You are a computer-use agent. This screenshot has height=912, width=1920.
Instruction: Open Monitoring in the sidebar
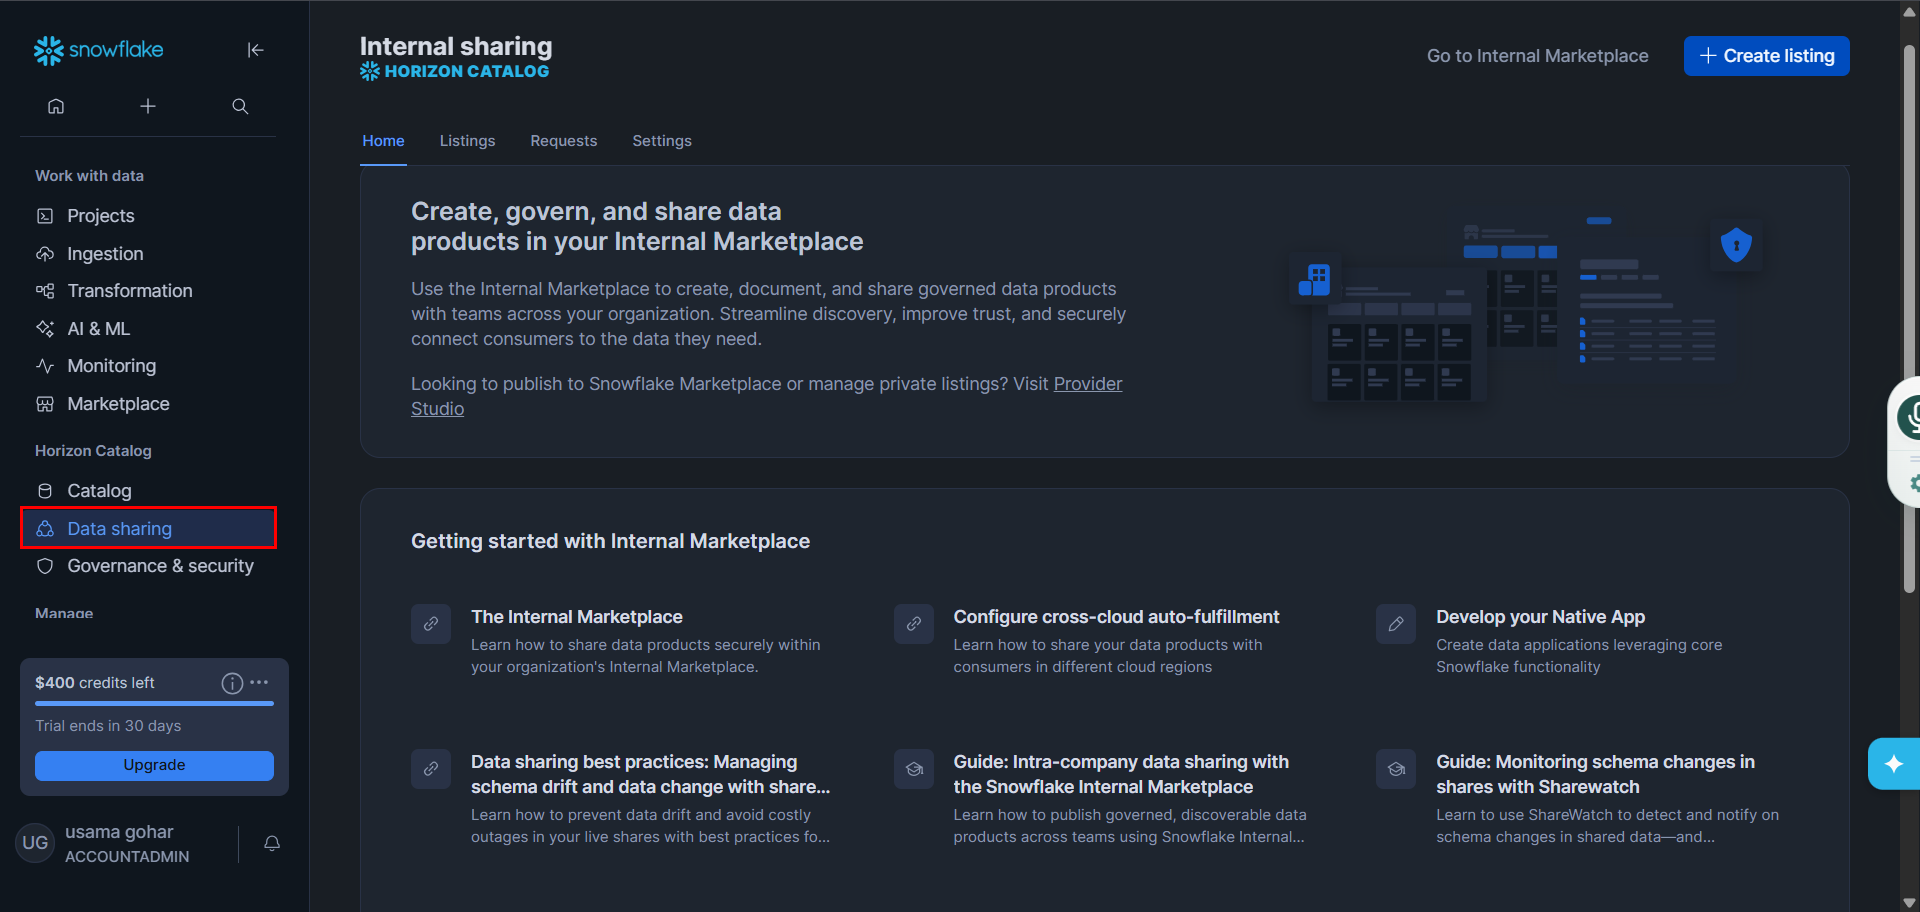148,366
